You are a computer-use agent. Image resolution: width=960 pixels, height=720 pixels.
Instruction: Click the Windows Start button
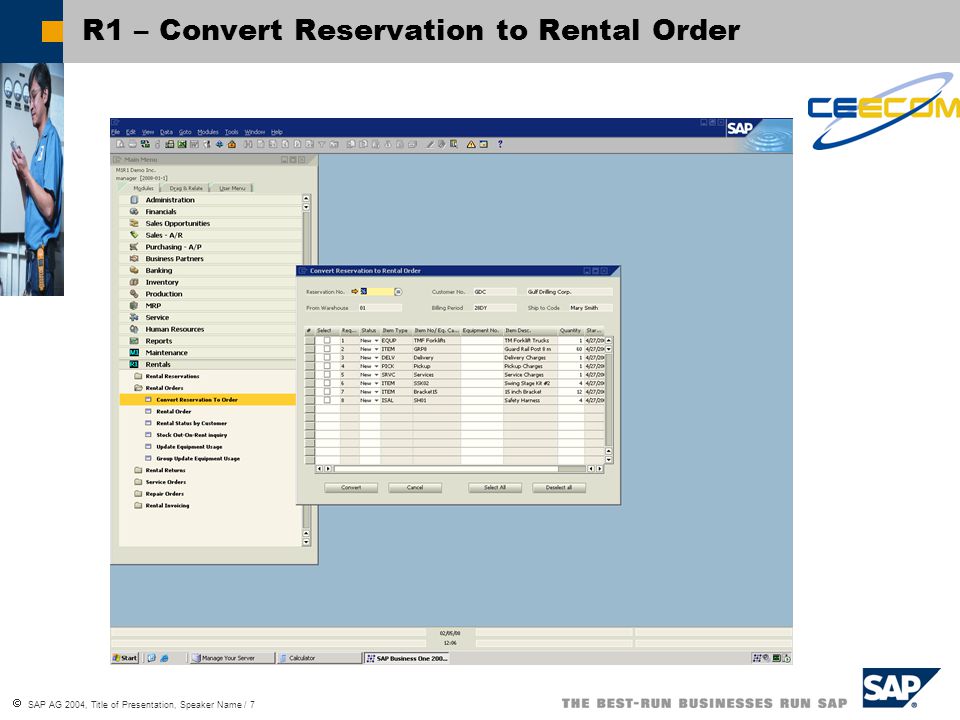coord(125,658)
